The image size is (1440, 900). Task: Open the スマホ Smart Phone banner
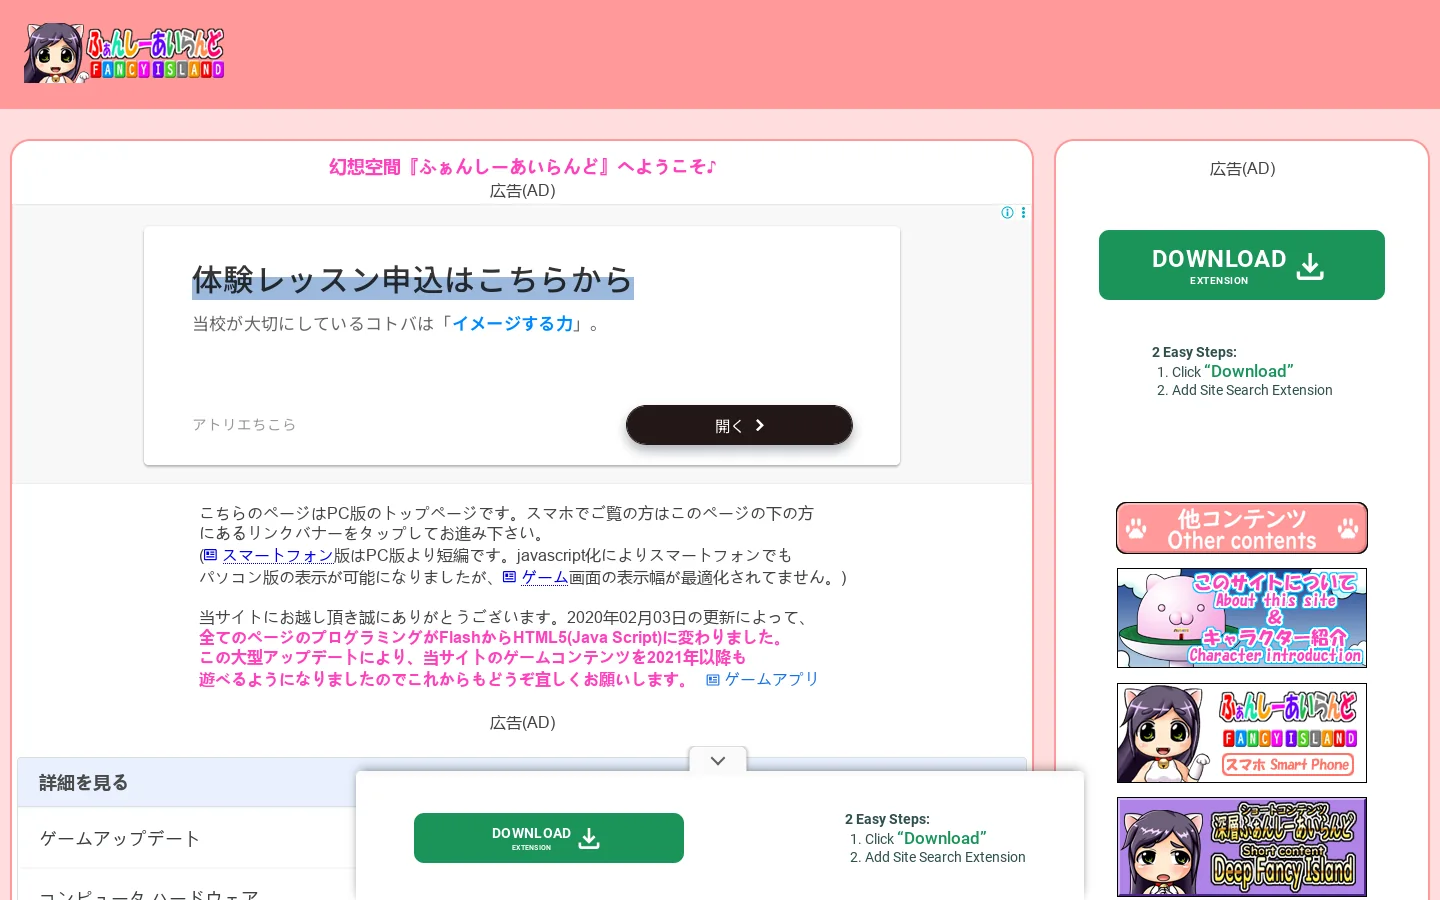click(x=1242, y=733)
